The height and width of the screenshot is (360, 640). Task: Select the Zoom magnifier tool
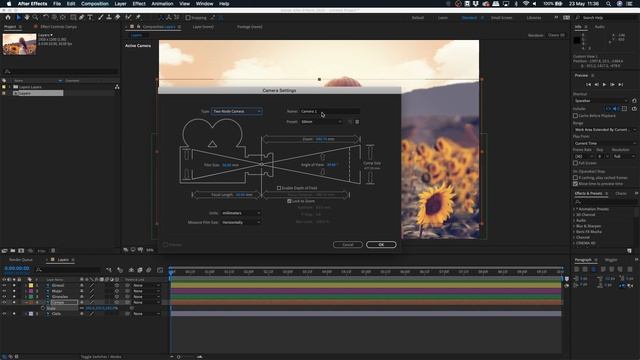click(36, 18)
